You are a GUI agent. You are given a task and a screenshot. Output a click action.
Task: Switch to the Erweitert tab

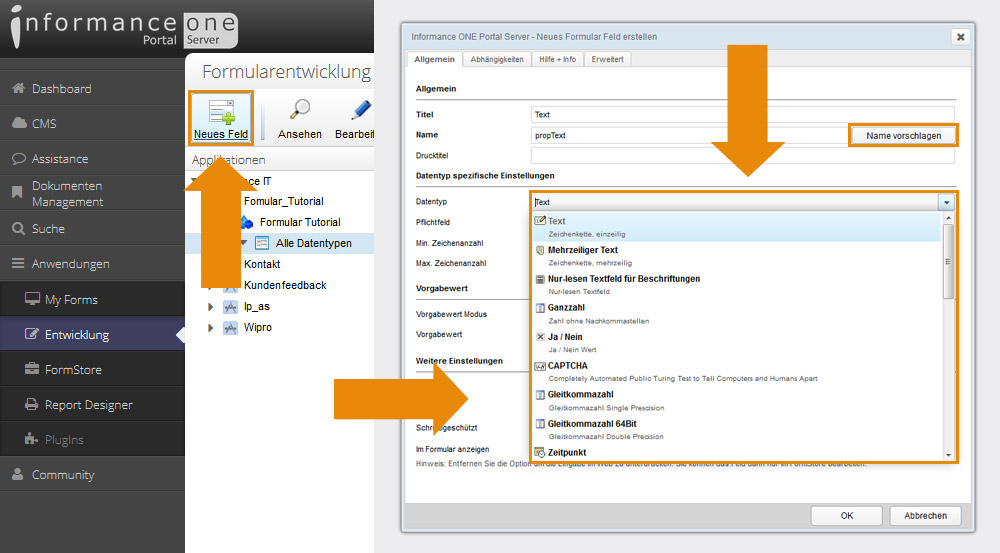coord(607,59)
